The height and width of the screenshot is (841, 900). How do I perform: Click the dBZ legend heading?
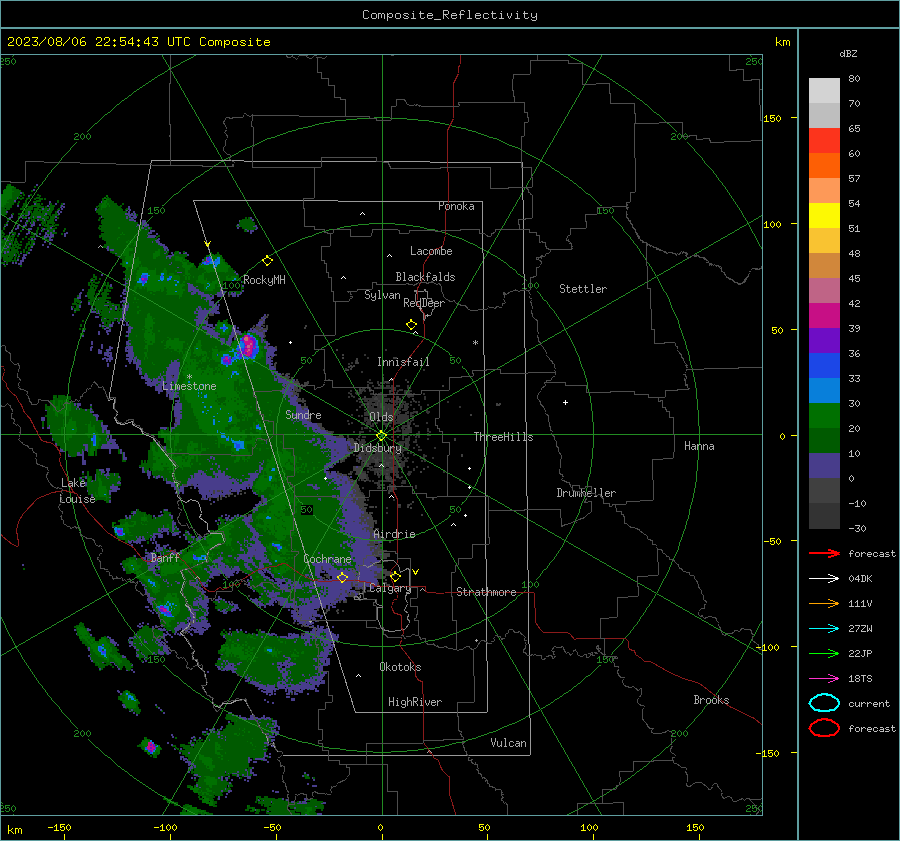[x=848, y=53]
